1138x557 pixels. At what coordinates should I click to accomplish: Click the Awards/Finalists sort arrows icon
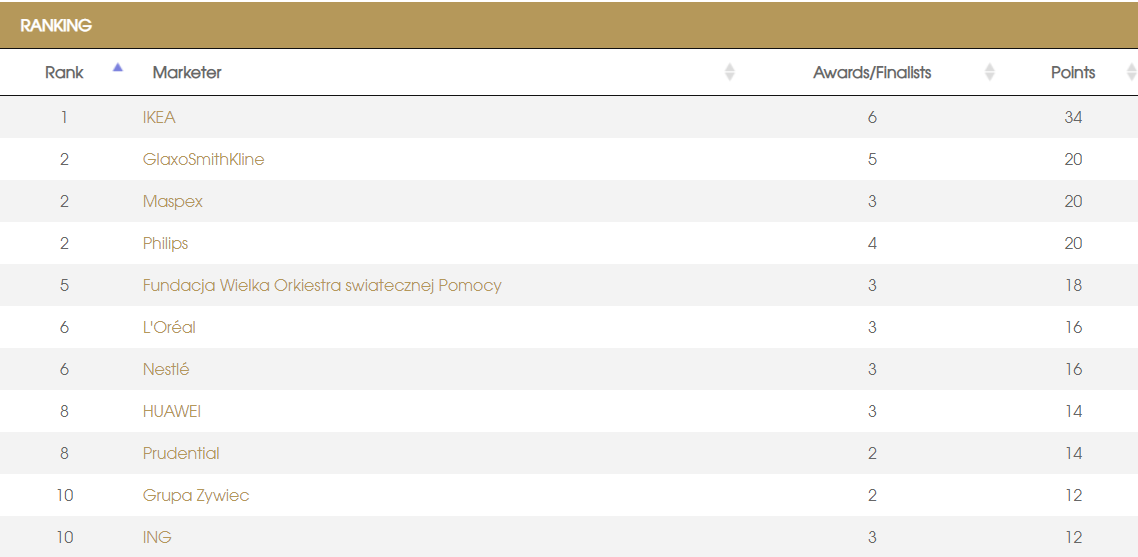pos(989,72)
